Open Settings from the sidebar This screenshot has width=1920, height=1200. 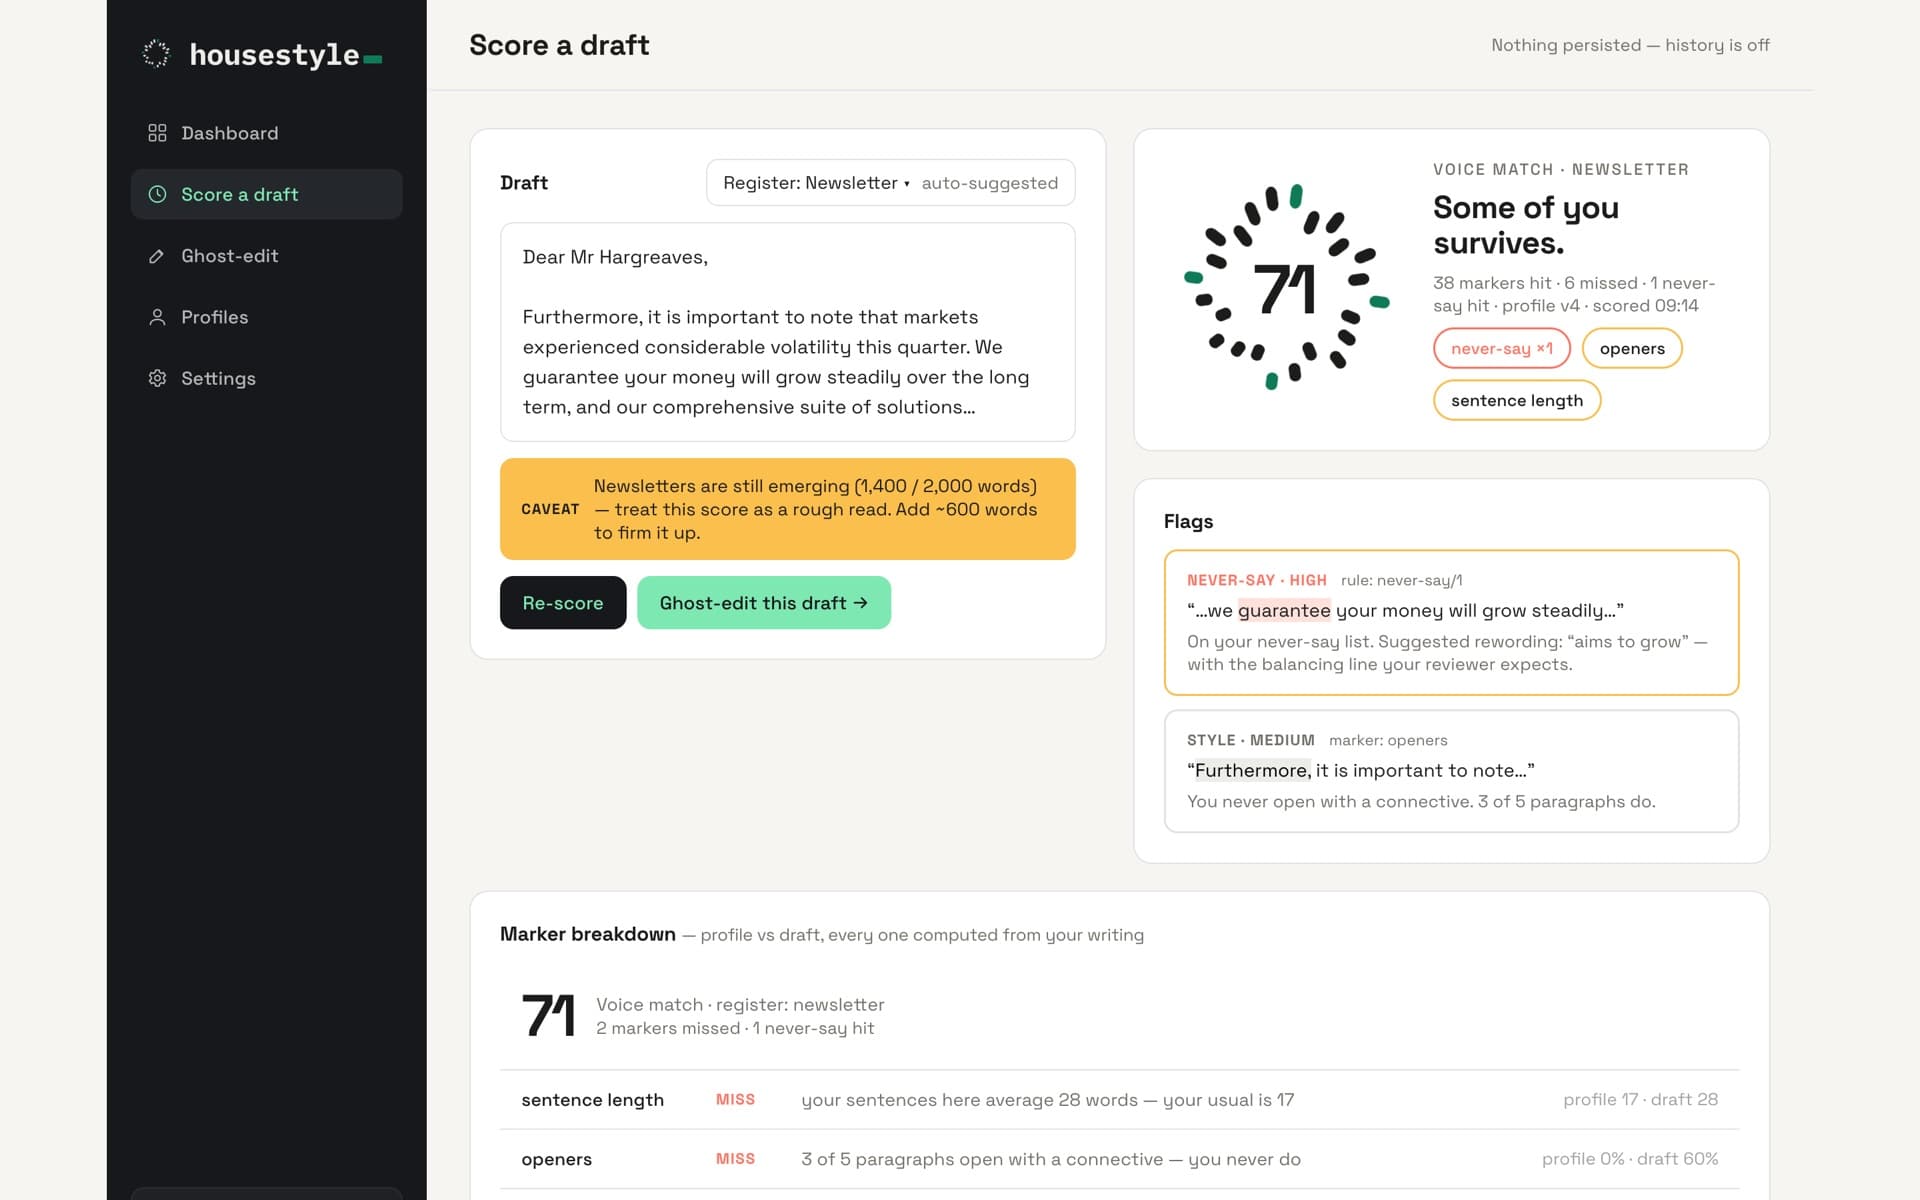[266, 378]
